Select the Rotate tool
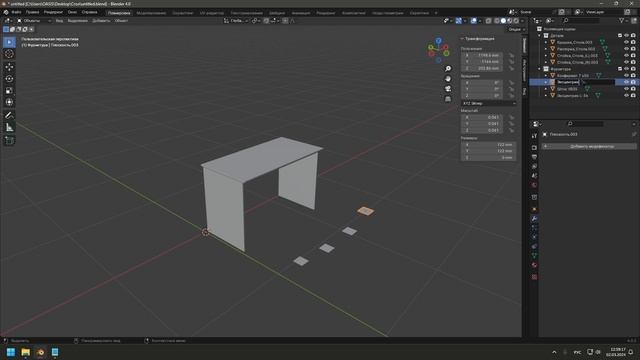Image resolution: width=640 pixels, height=360 pixels. pyautogui.click(x=9, y=78)
